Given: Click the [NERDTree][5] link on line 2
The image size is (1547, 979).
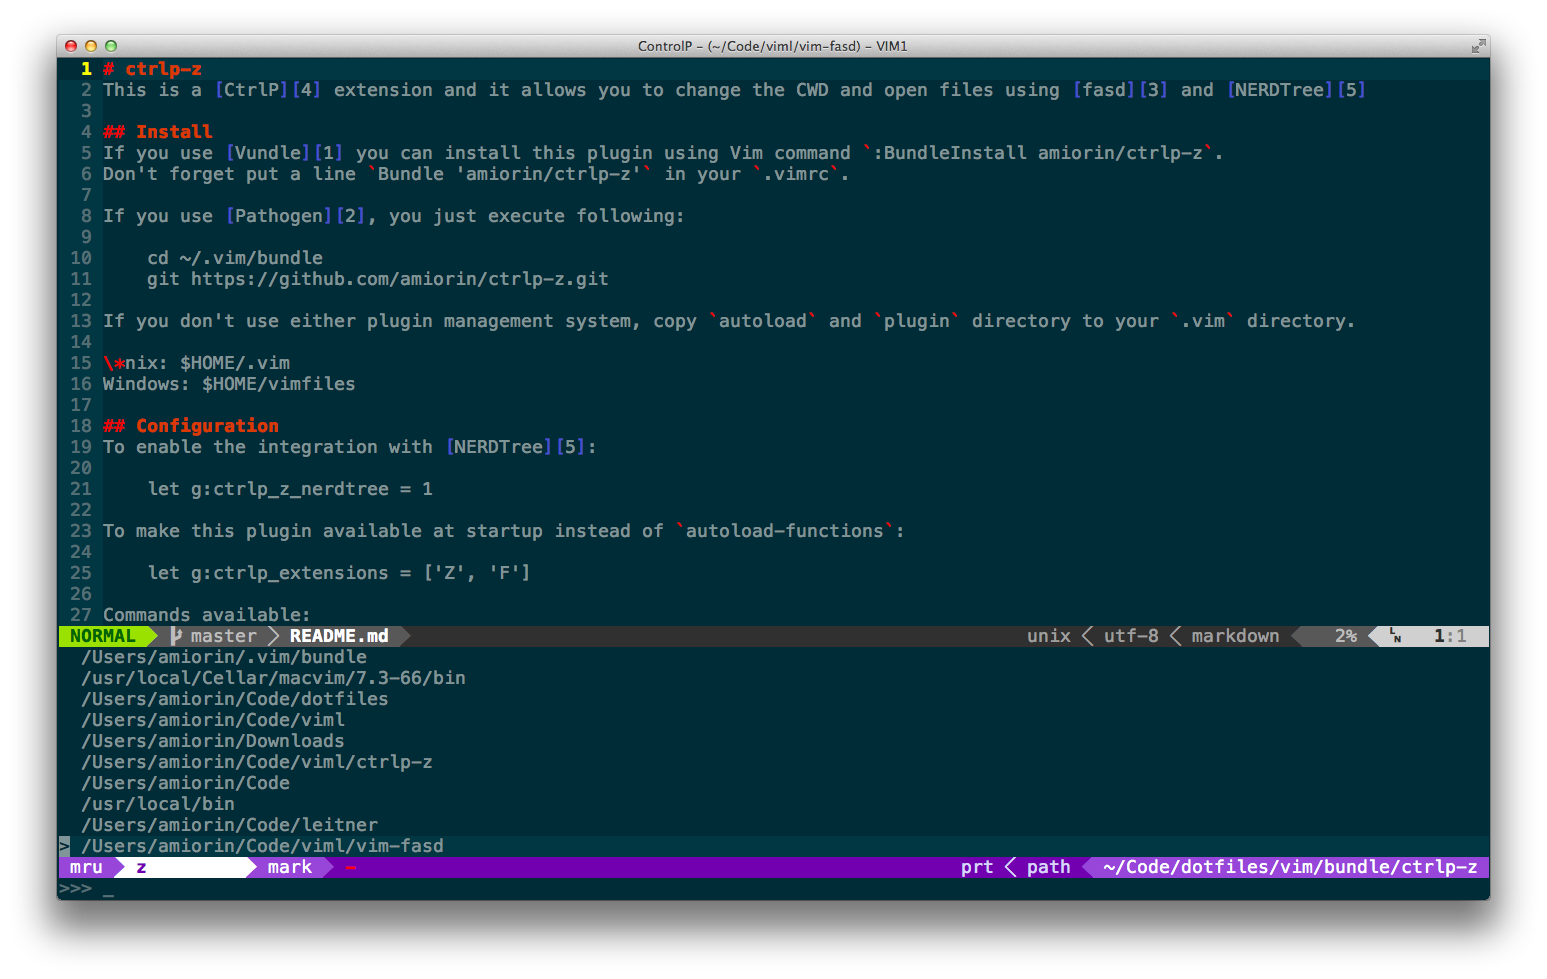Looking at the screenshot, I should coord(1296,90).
